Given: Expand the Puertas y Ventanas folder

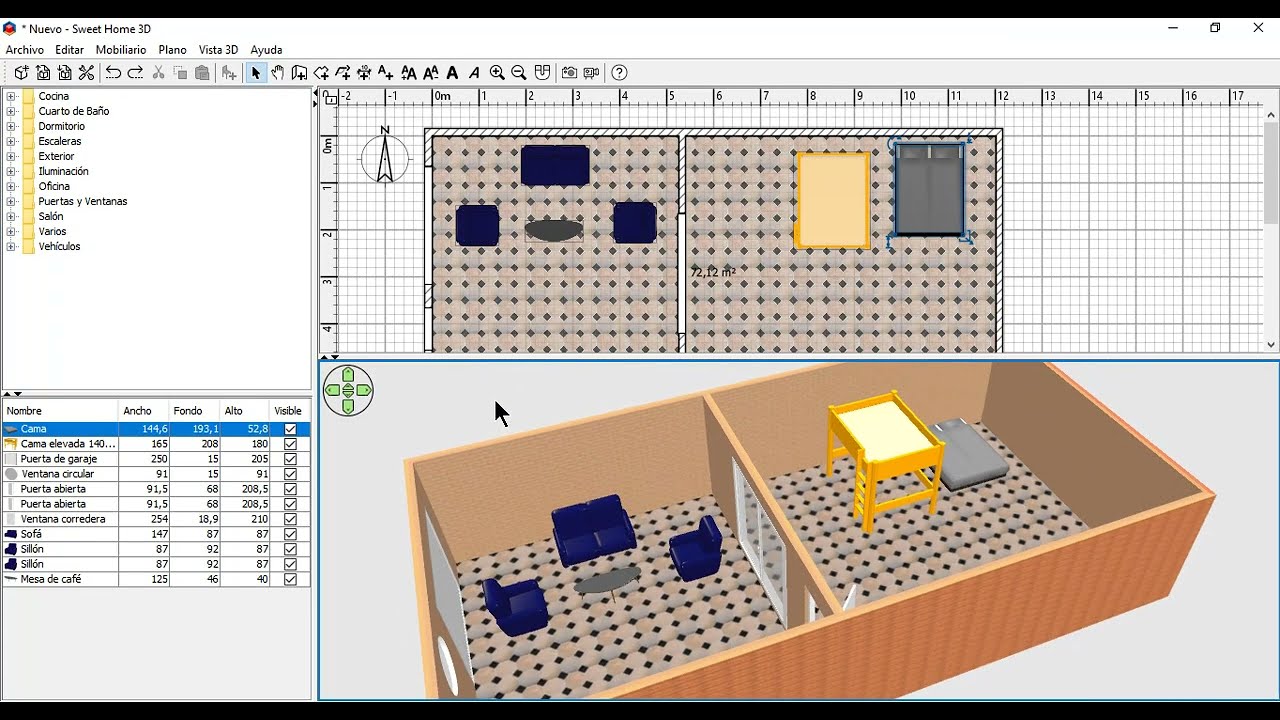Looking at the screenshot, I should tap(11, 201).
